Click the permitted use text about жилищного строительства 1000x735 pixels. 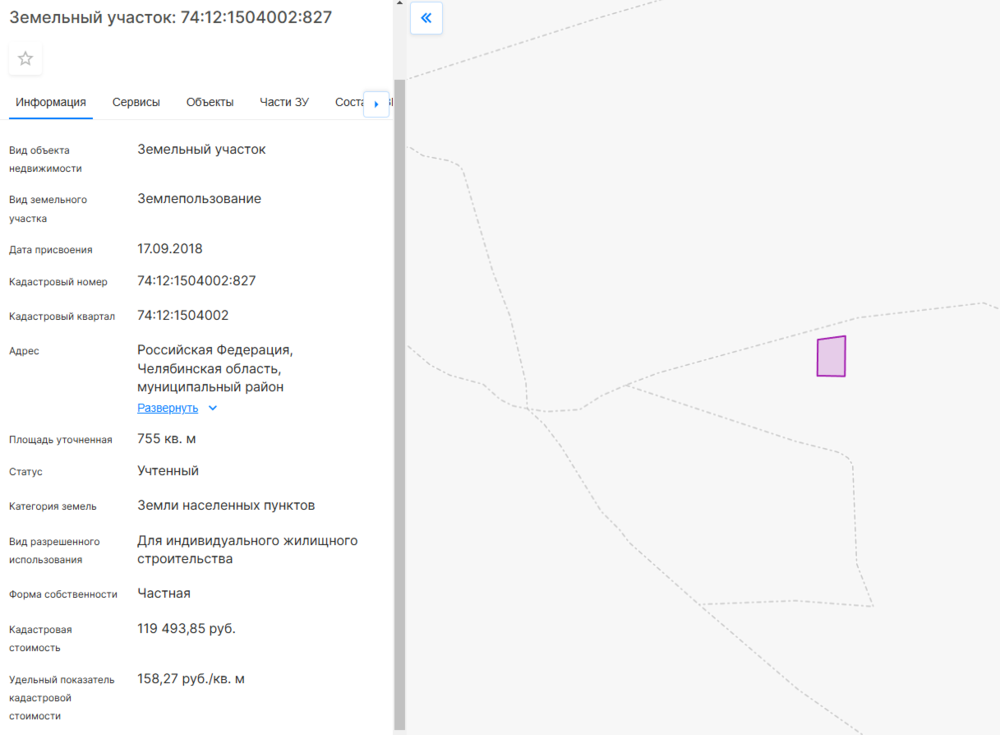tap(247, 550)
